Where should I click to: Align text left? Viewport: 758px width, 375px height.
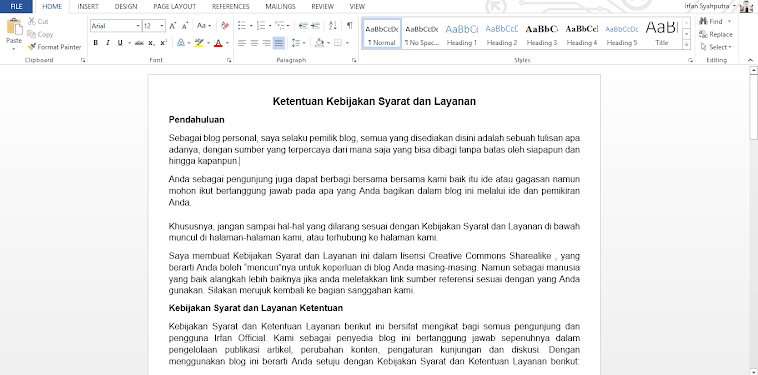(x=242, y=43)
